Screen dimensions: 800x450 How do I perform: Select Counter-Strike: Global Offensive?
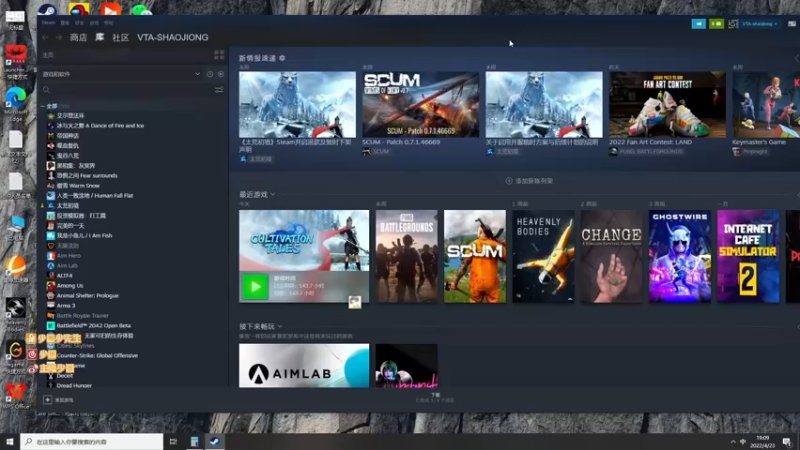tap(97, 356)
